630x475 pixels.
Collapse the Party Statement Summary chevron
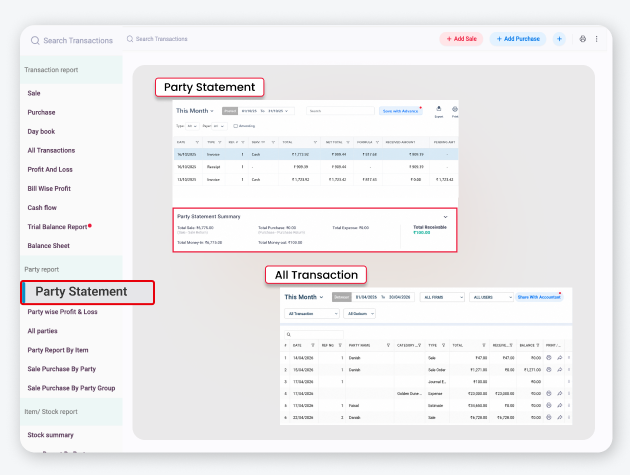click(445, 217)
